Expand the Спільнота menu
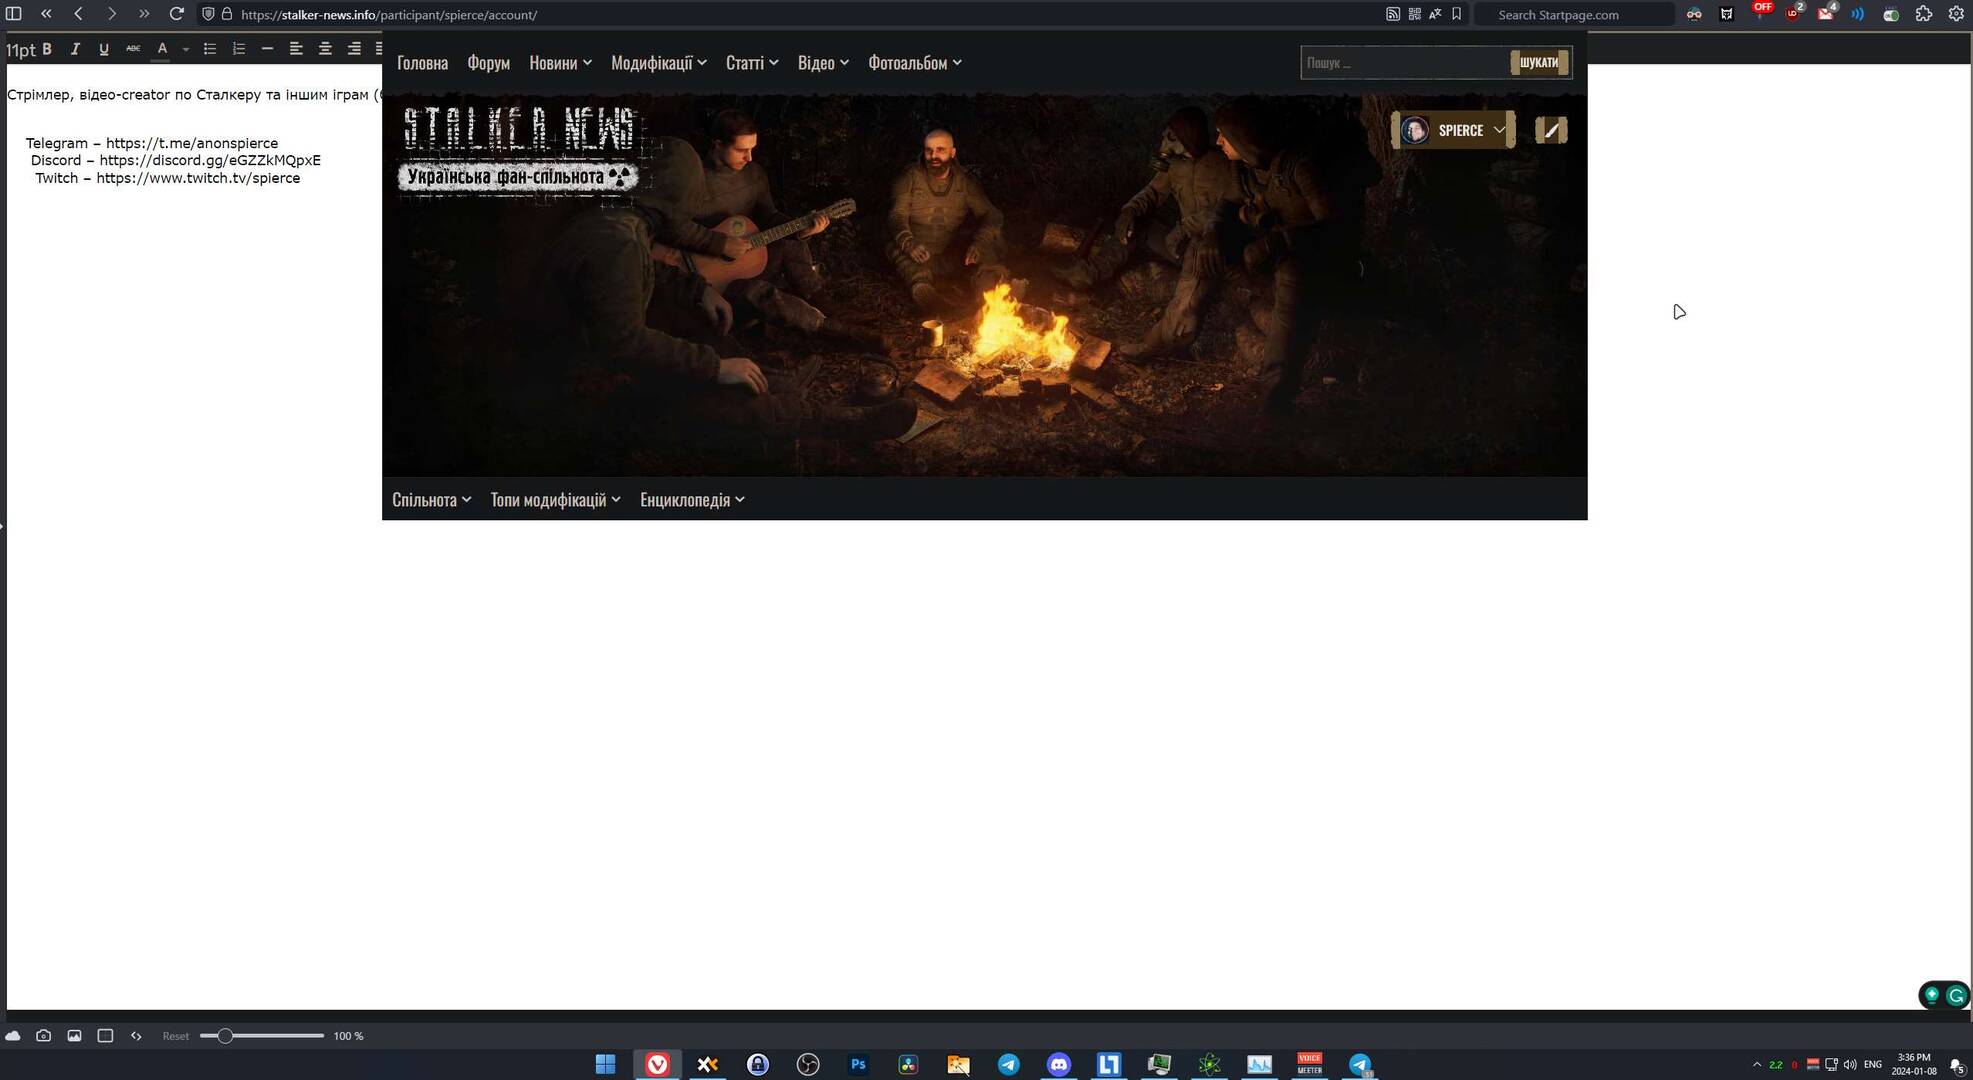 (x=431, y=500)
